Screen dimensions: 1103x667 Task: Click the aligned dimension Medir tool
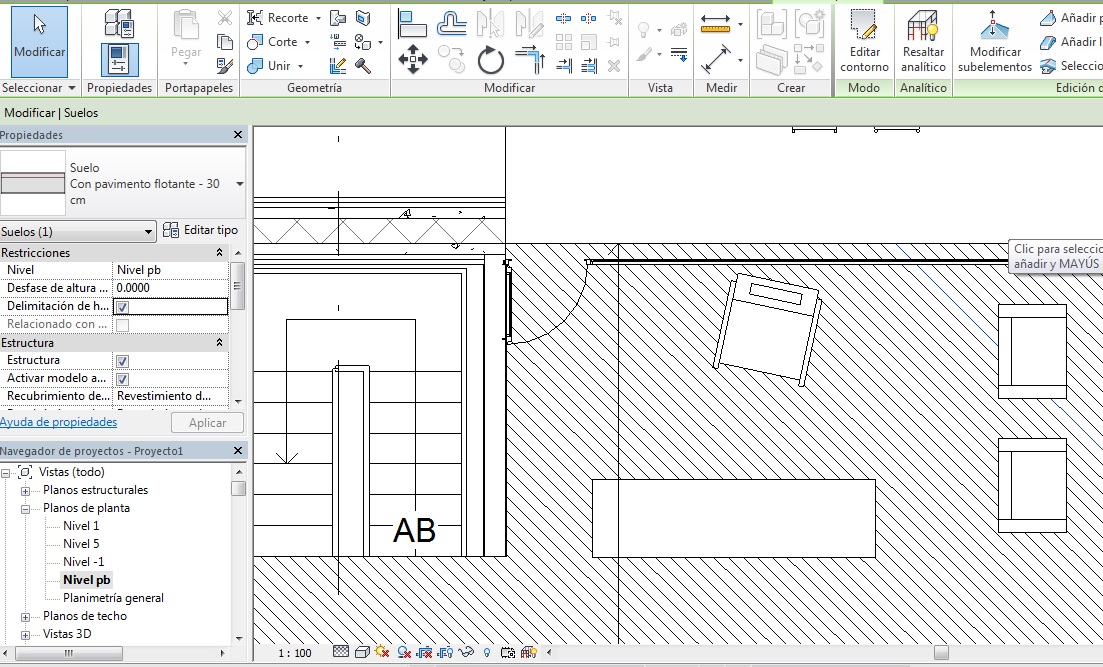[716, 61]
